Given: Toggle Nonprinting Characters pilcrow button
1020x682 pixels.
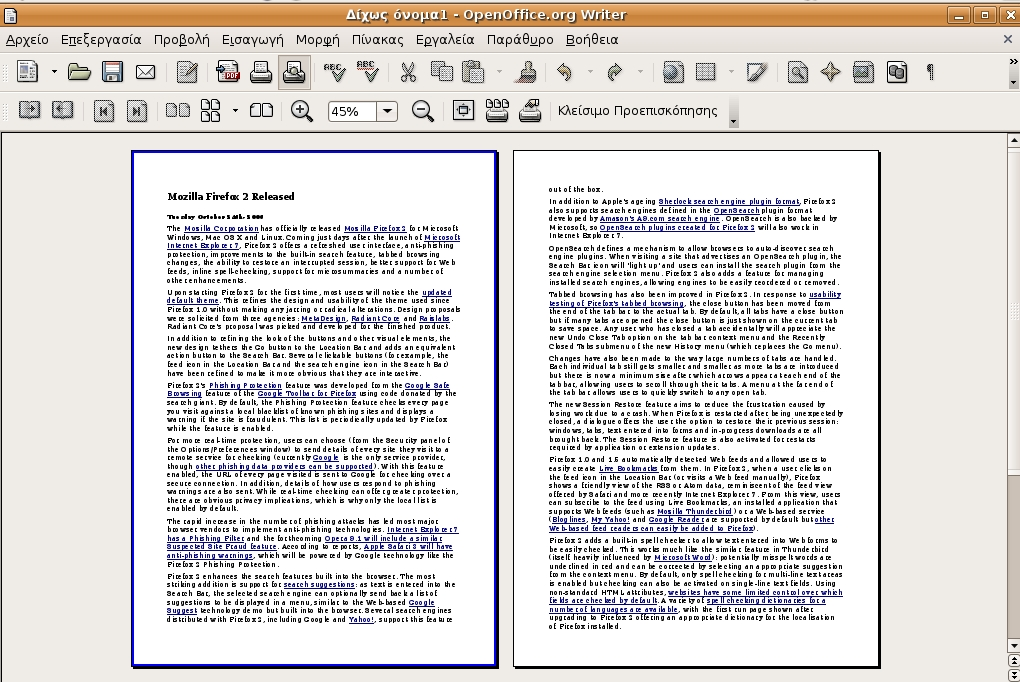Looking at the screenshot, I should [930, 72].
